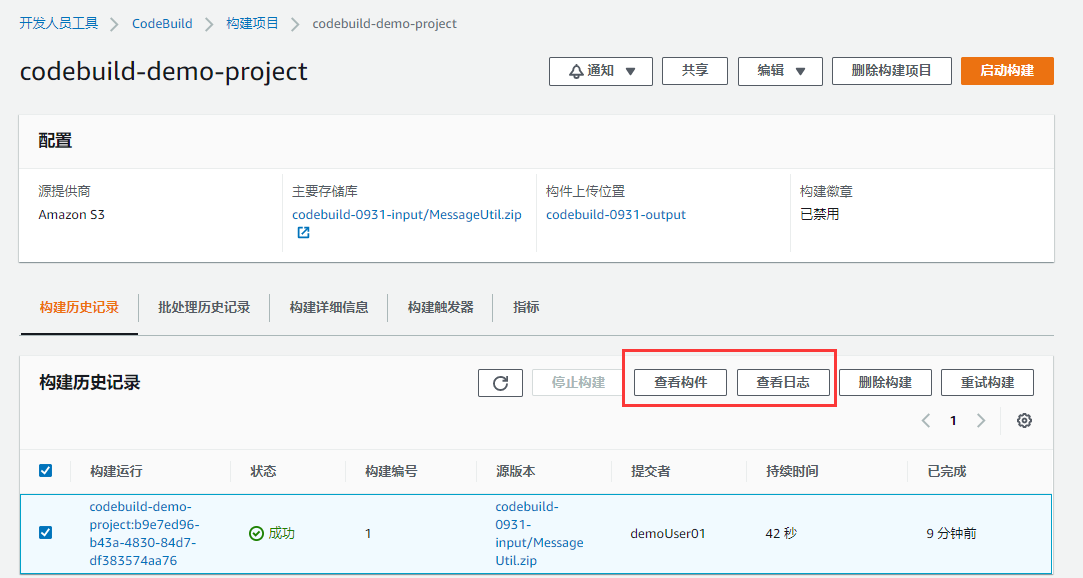1083x578 pixels.
Task: Click the orange 启动构建 button
Action: [1007, 70]
